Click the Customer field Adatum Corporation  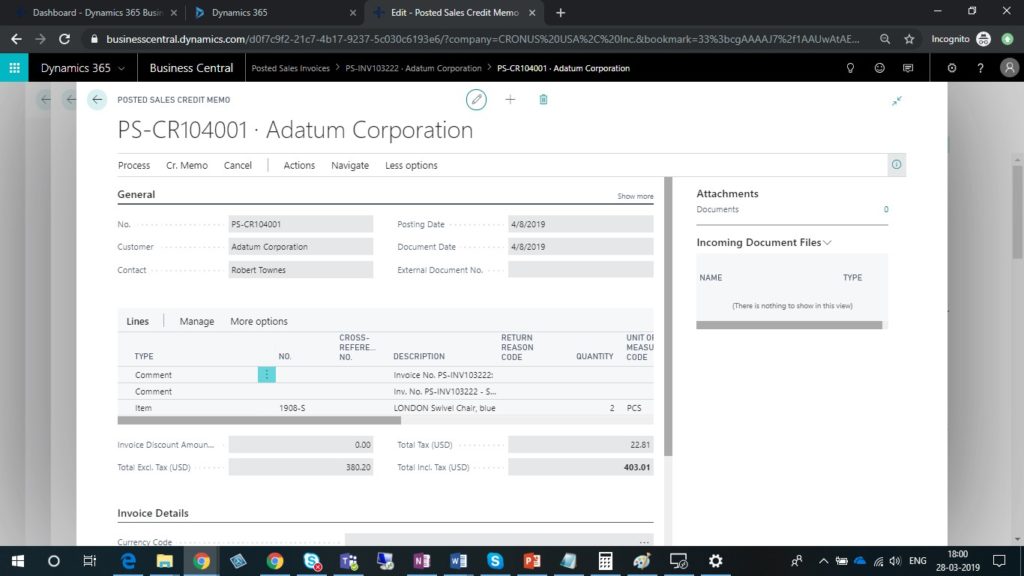coord(300,247)
